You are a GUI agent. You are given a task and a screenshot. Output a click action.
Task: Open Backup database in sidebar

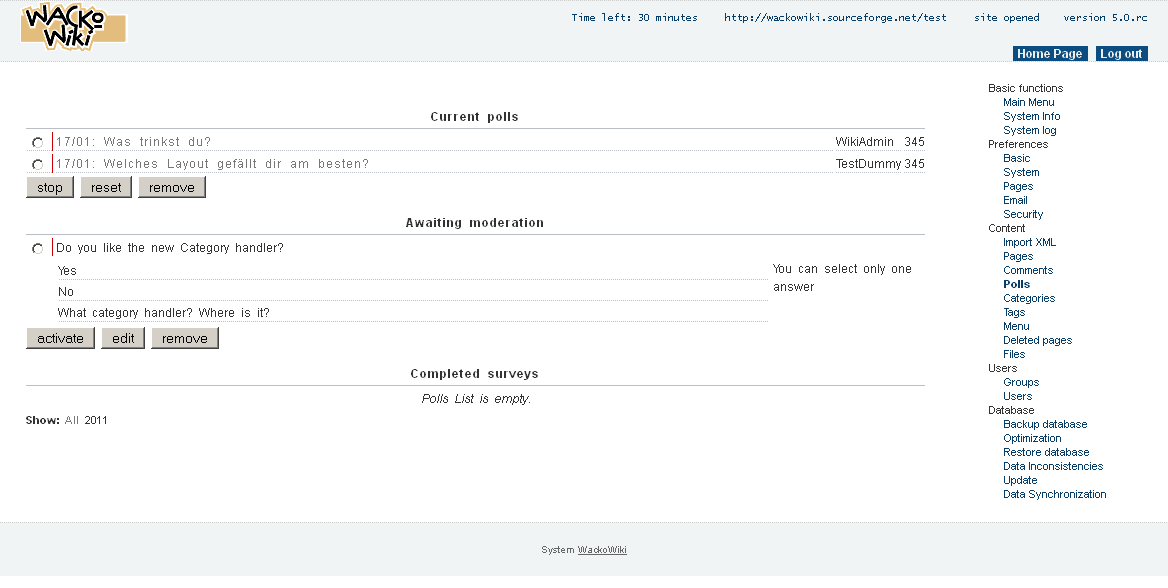click(x=1045, y=424)
